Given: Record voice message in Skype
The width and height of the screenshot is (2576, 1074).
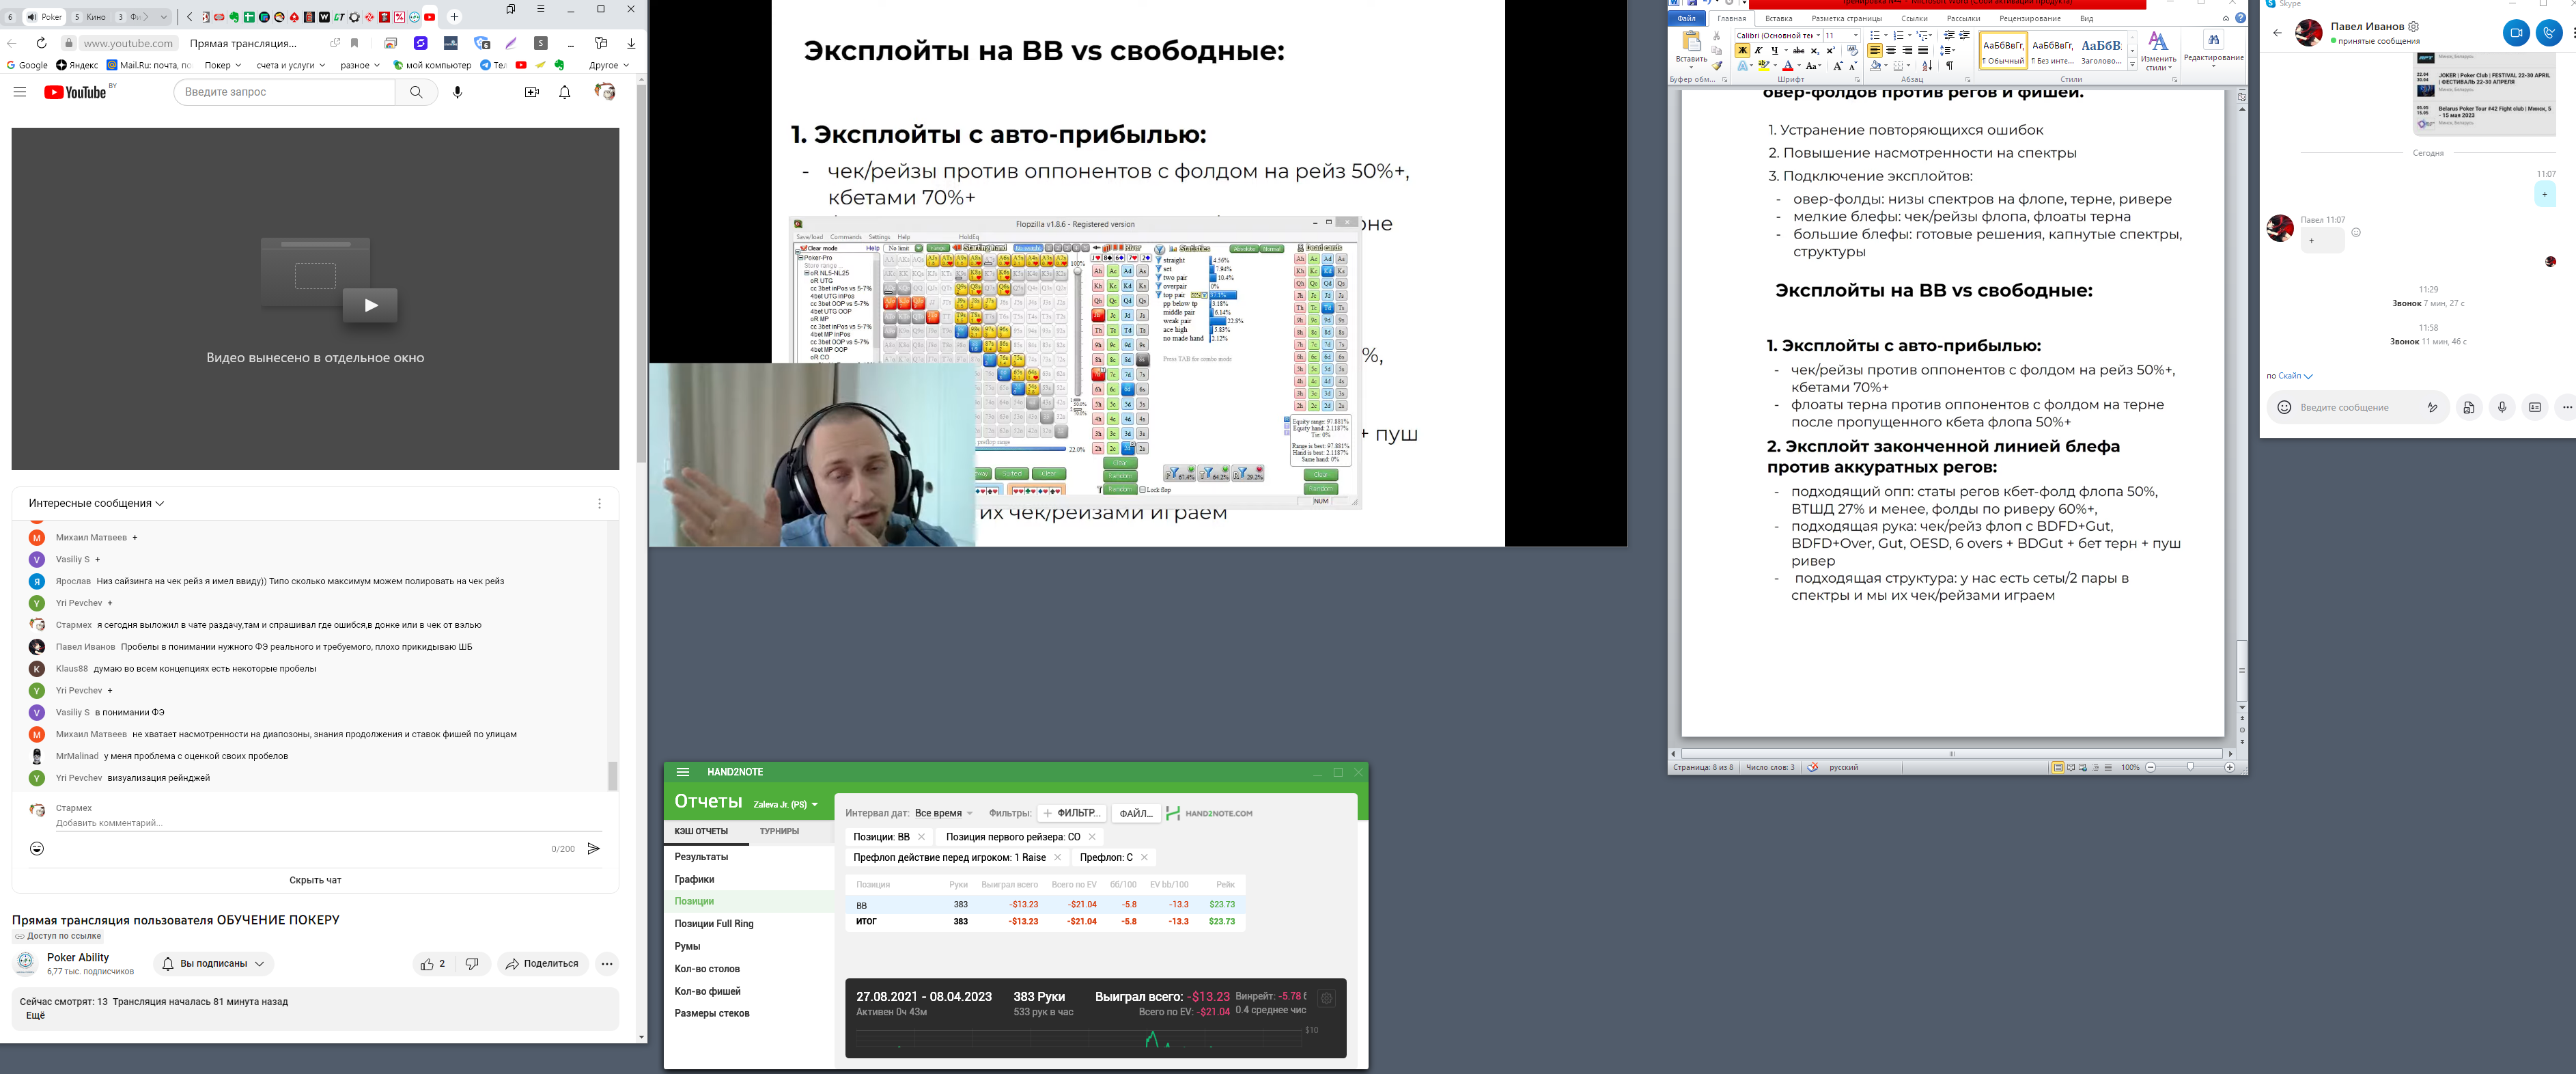Looking at the screenshot, I should (2503, 407).
